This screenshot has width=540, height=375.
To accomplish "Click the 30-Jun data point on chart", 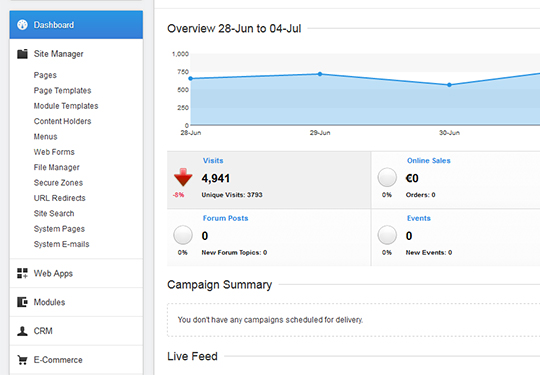I will tap(449, 85).
